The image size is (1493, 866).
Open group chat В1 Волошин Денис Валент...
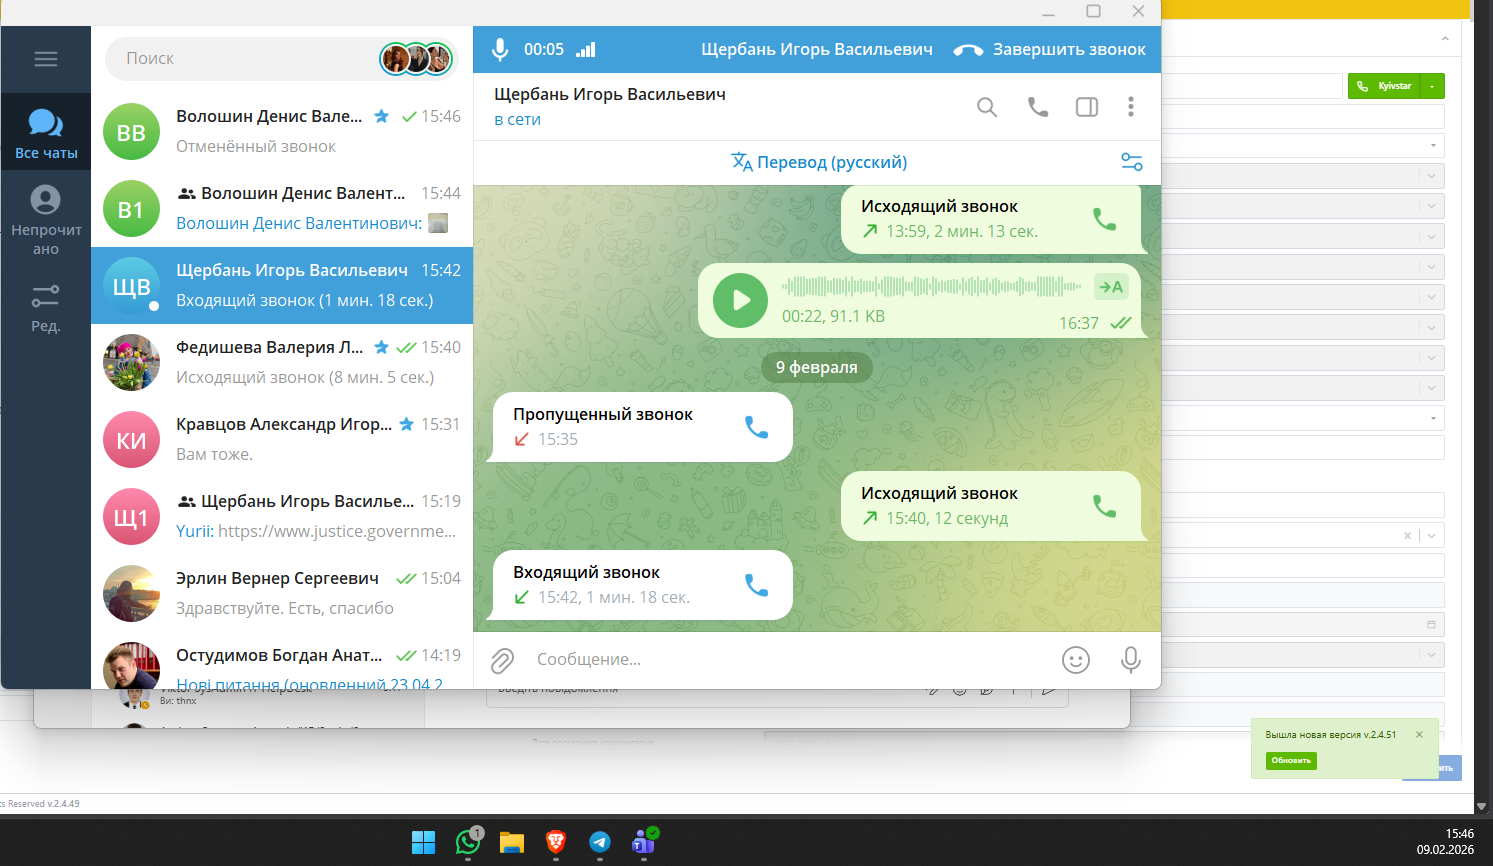coord(282,209)
